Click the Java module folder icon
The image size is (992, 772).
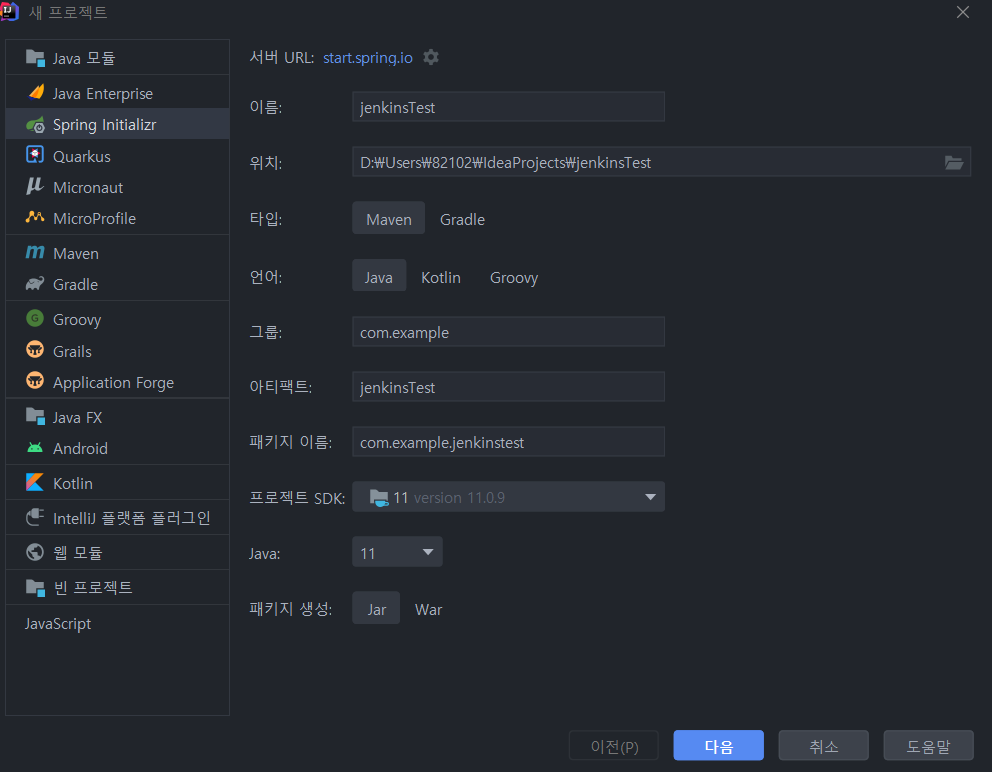click(35, 58)
